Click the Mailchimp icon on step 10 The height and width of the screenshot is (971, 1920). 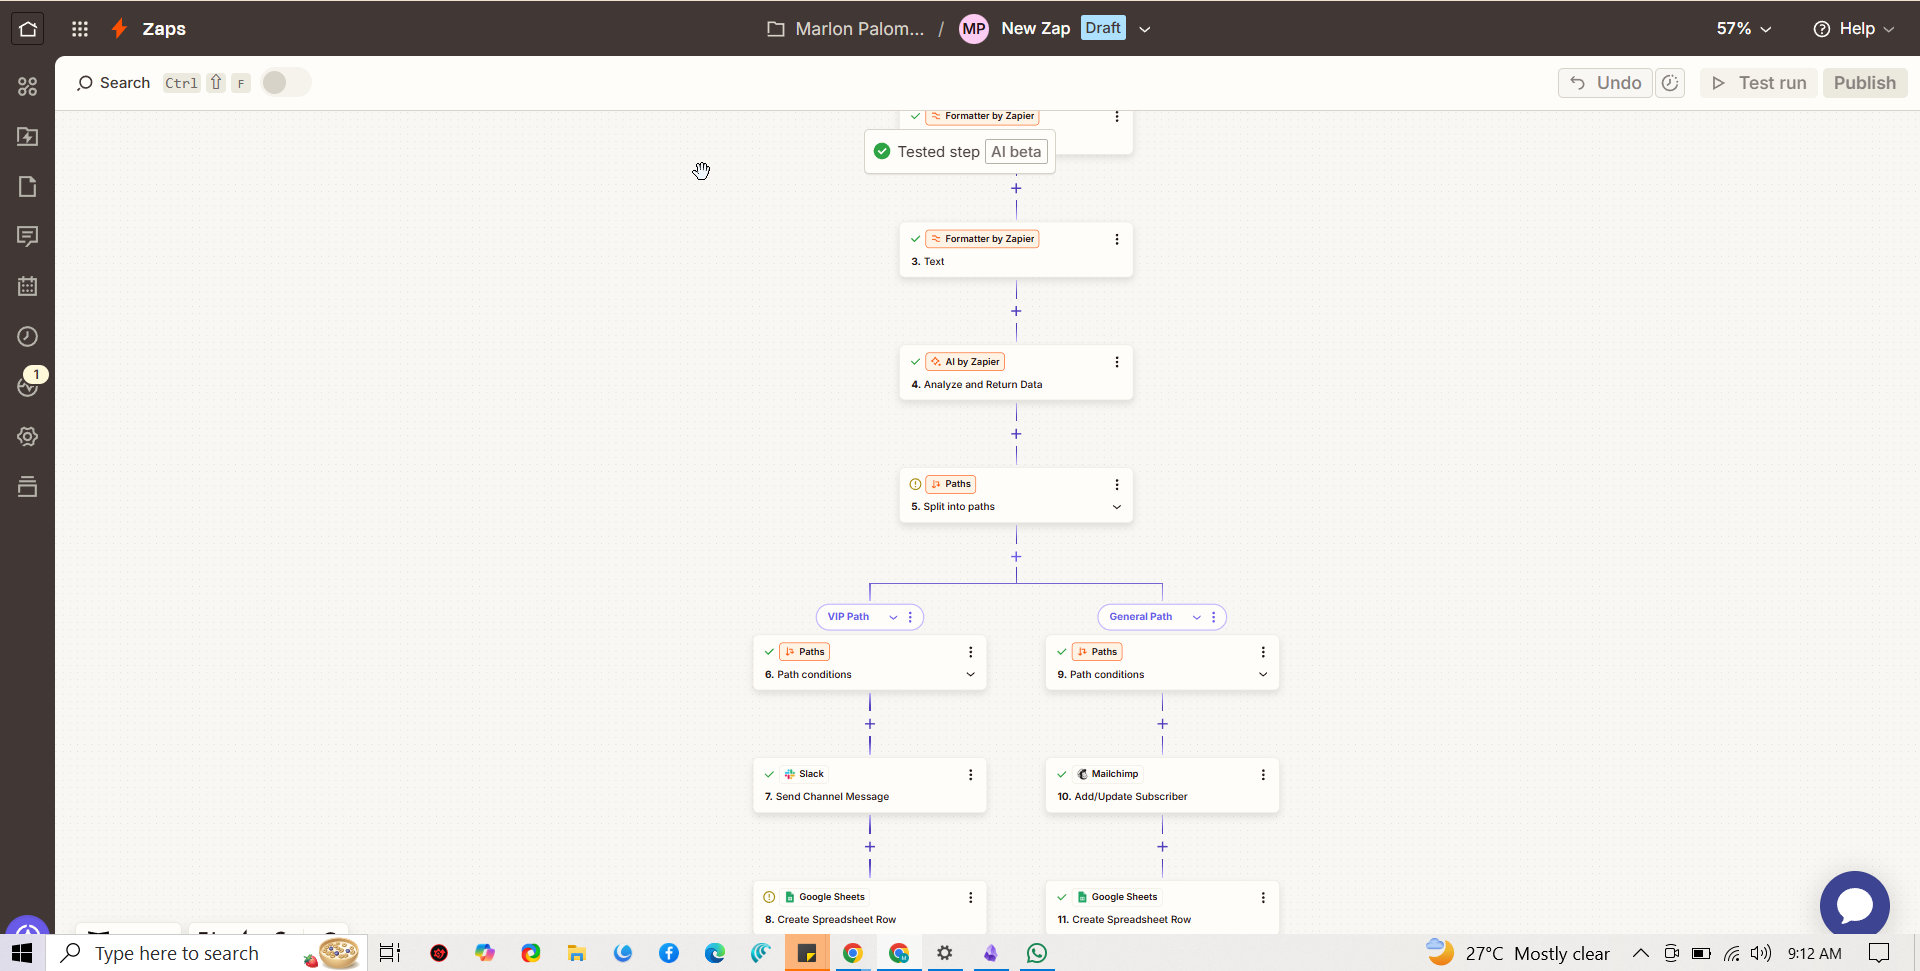[x=1084, y=773]
